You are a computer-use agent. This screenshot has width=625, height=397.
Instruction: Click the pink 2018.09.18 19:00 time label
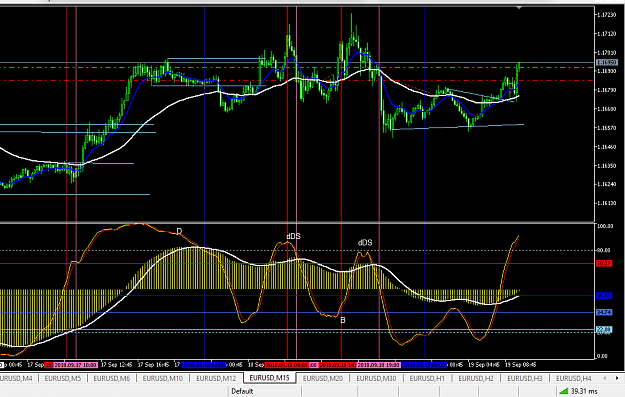(379, 365)
